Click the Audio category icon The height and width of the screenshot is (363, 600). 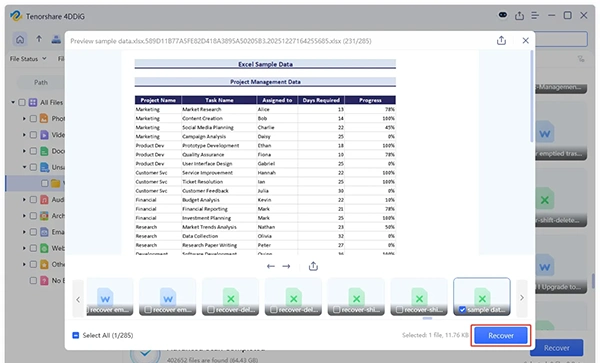(x=44, y=200)
